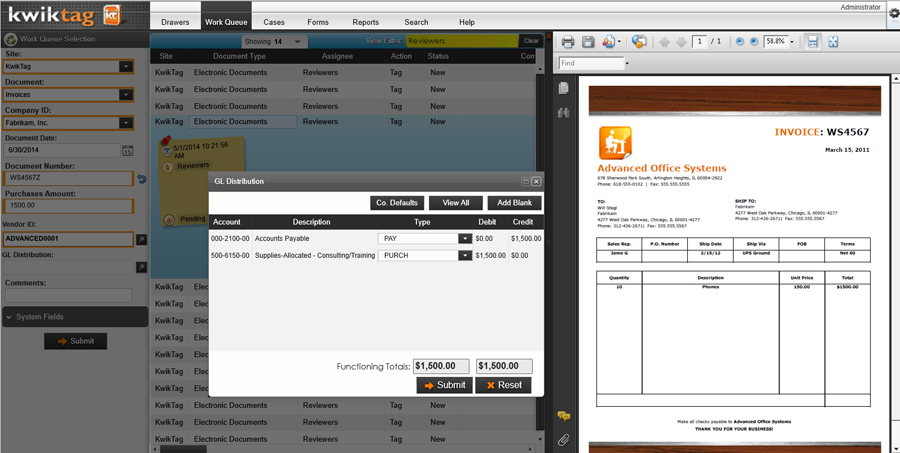Print the invoice PDF
Screen dimensions: 900x453
tap(568, 41)
